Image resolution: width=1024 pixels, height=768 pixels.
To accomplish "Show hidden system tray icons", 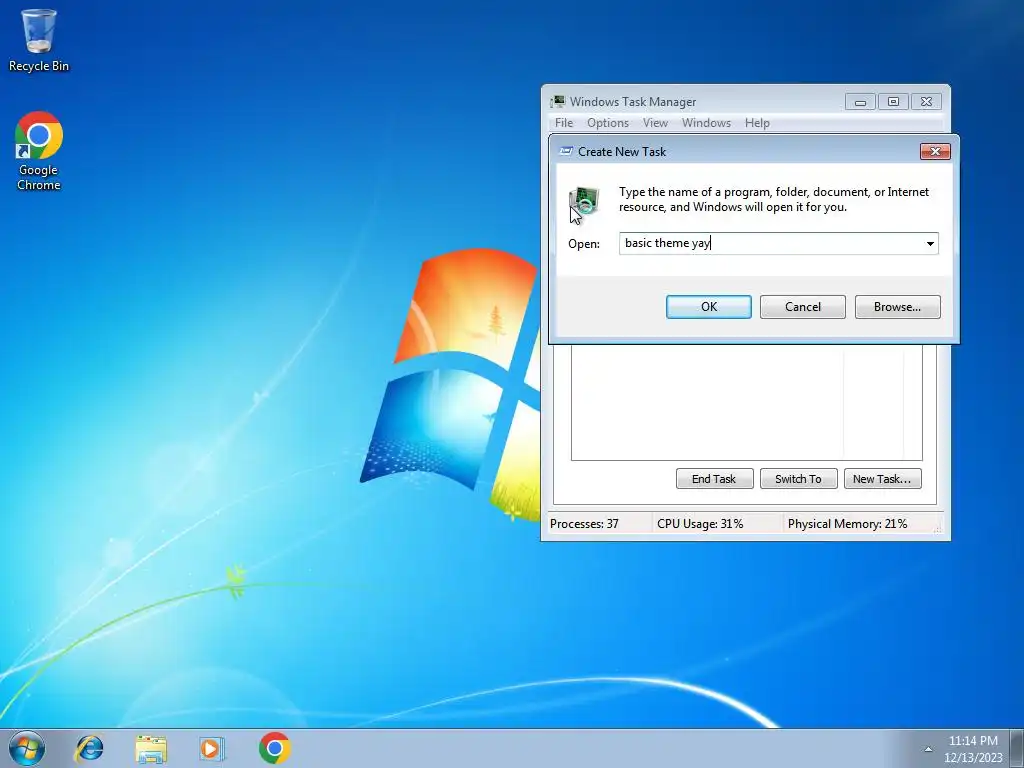I will (x=928, y=749).
